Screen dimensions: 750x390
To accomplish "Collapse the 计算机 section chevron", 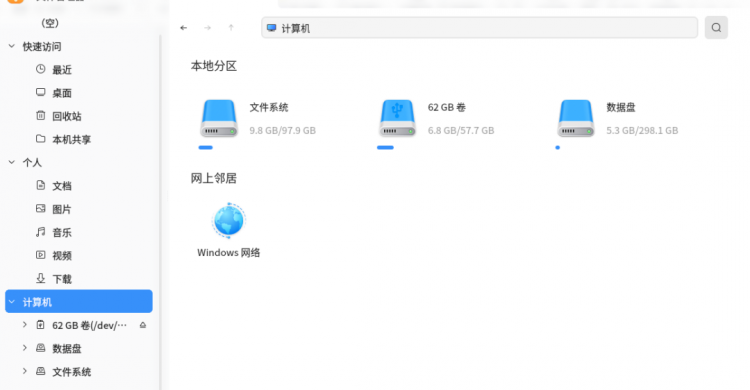I will click(x=12, y=301).
